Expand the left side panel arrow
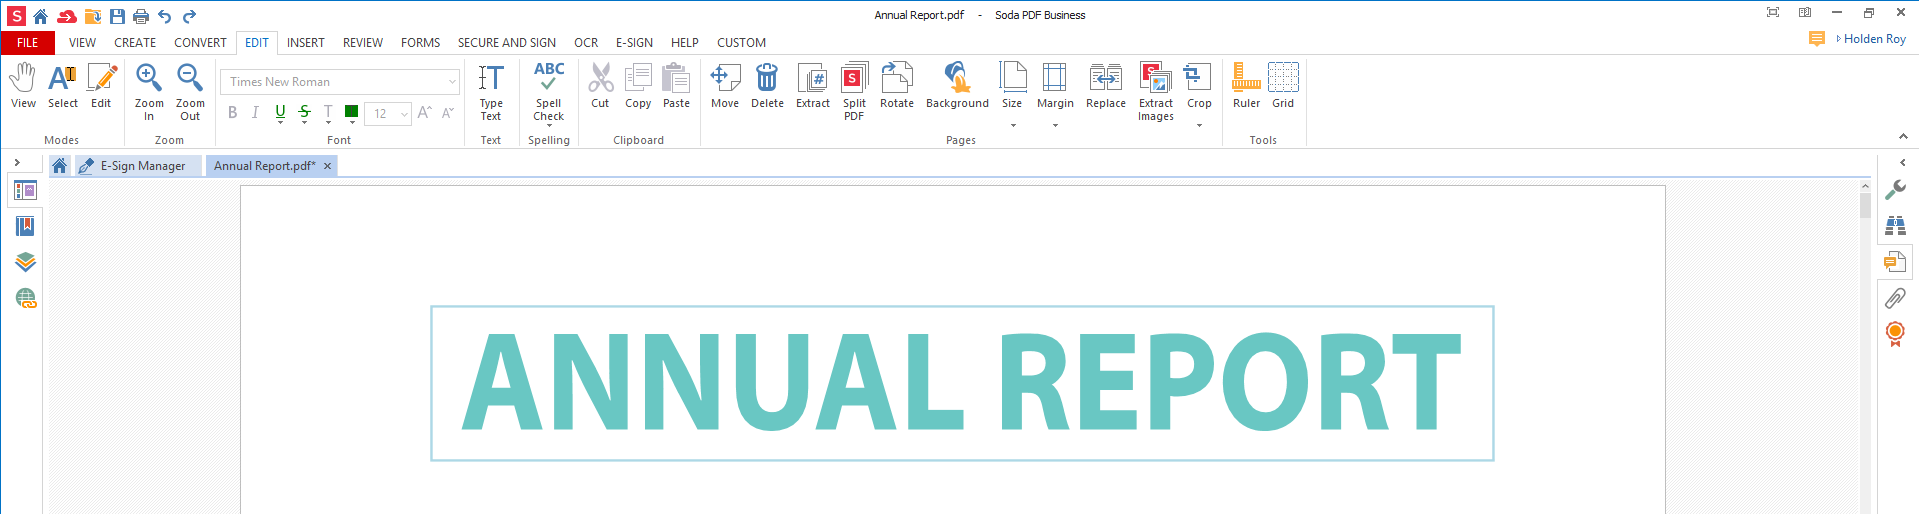 (17, 162)
